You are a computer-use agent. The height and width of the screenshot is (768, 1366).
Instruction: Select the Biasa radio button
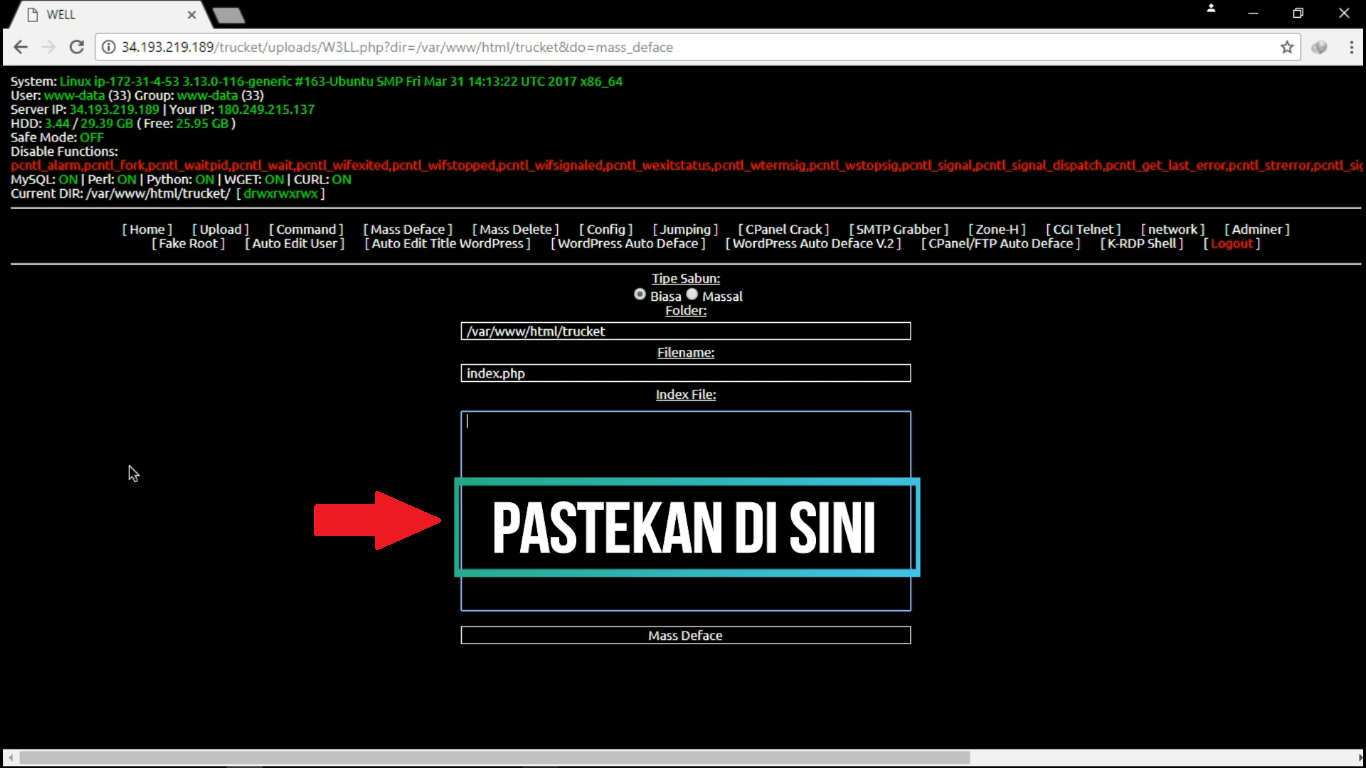pyautogui.click(x=640, y=294)
